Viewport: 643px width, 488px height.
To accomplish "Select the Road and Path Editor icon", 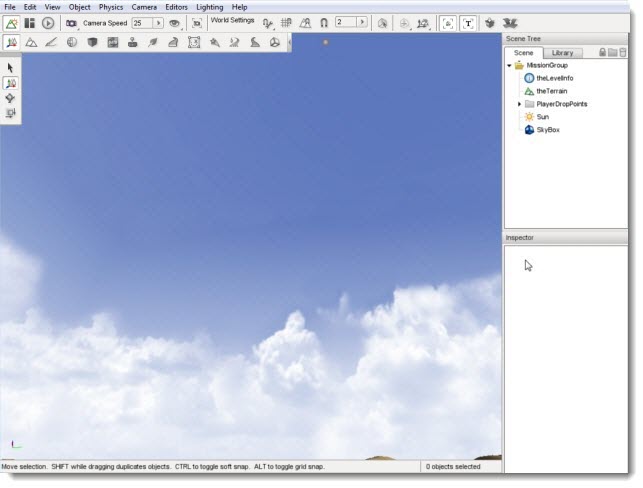I will coord(255,42).
